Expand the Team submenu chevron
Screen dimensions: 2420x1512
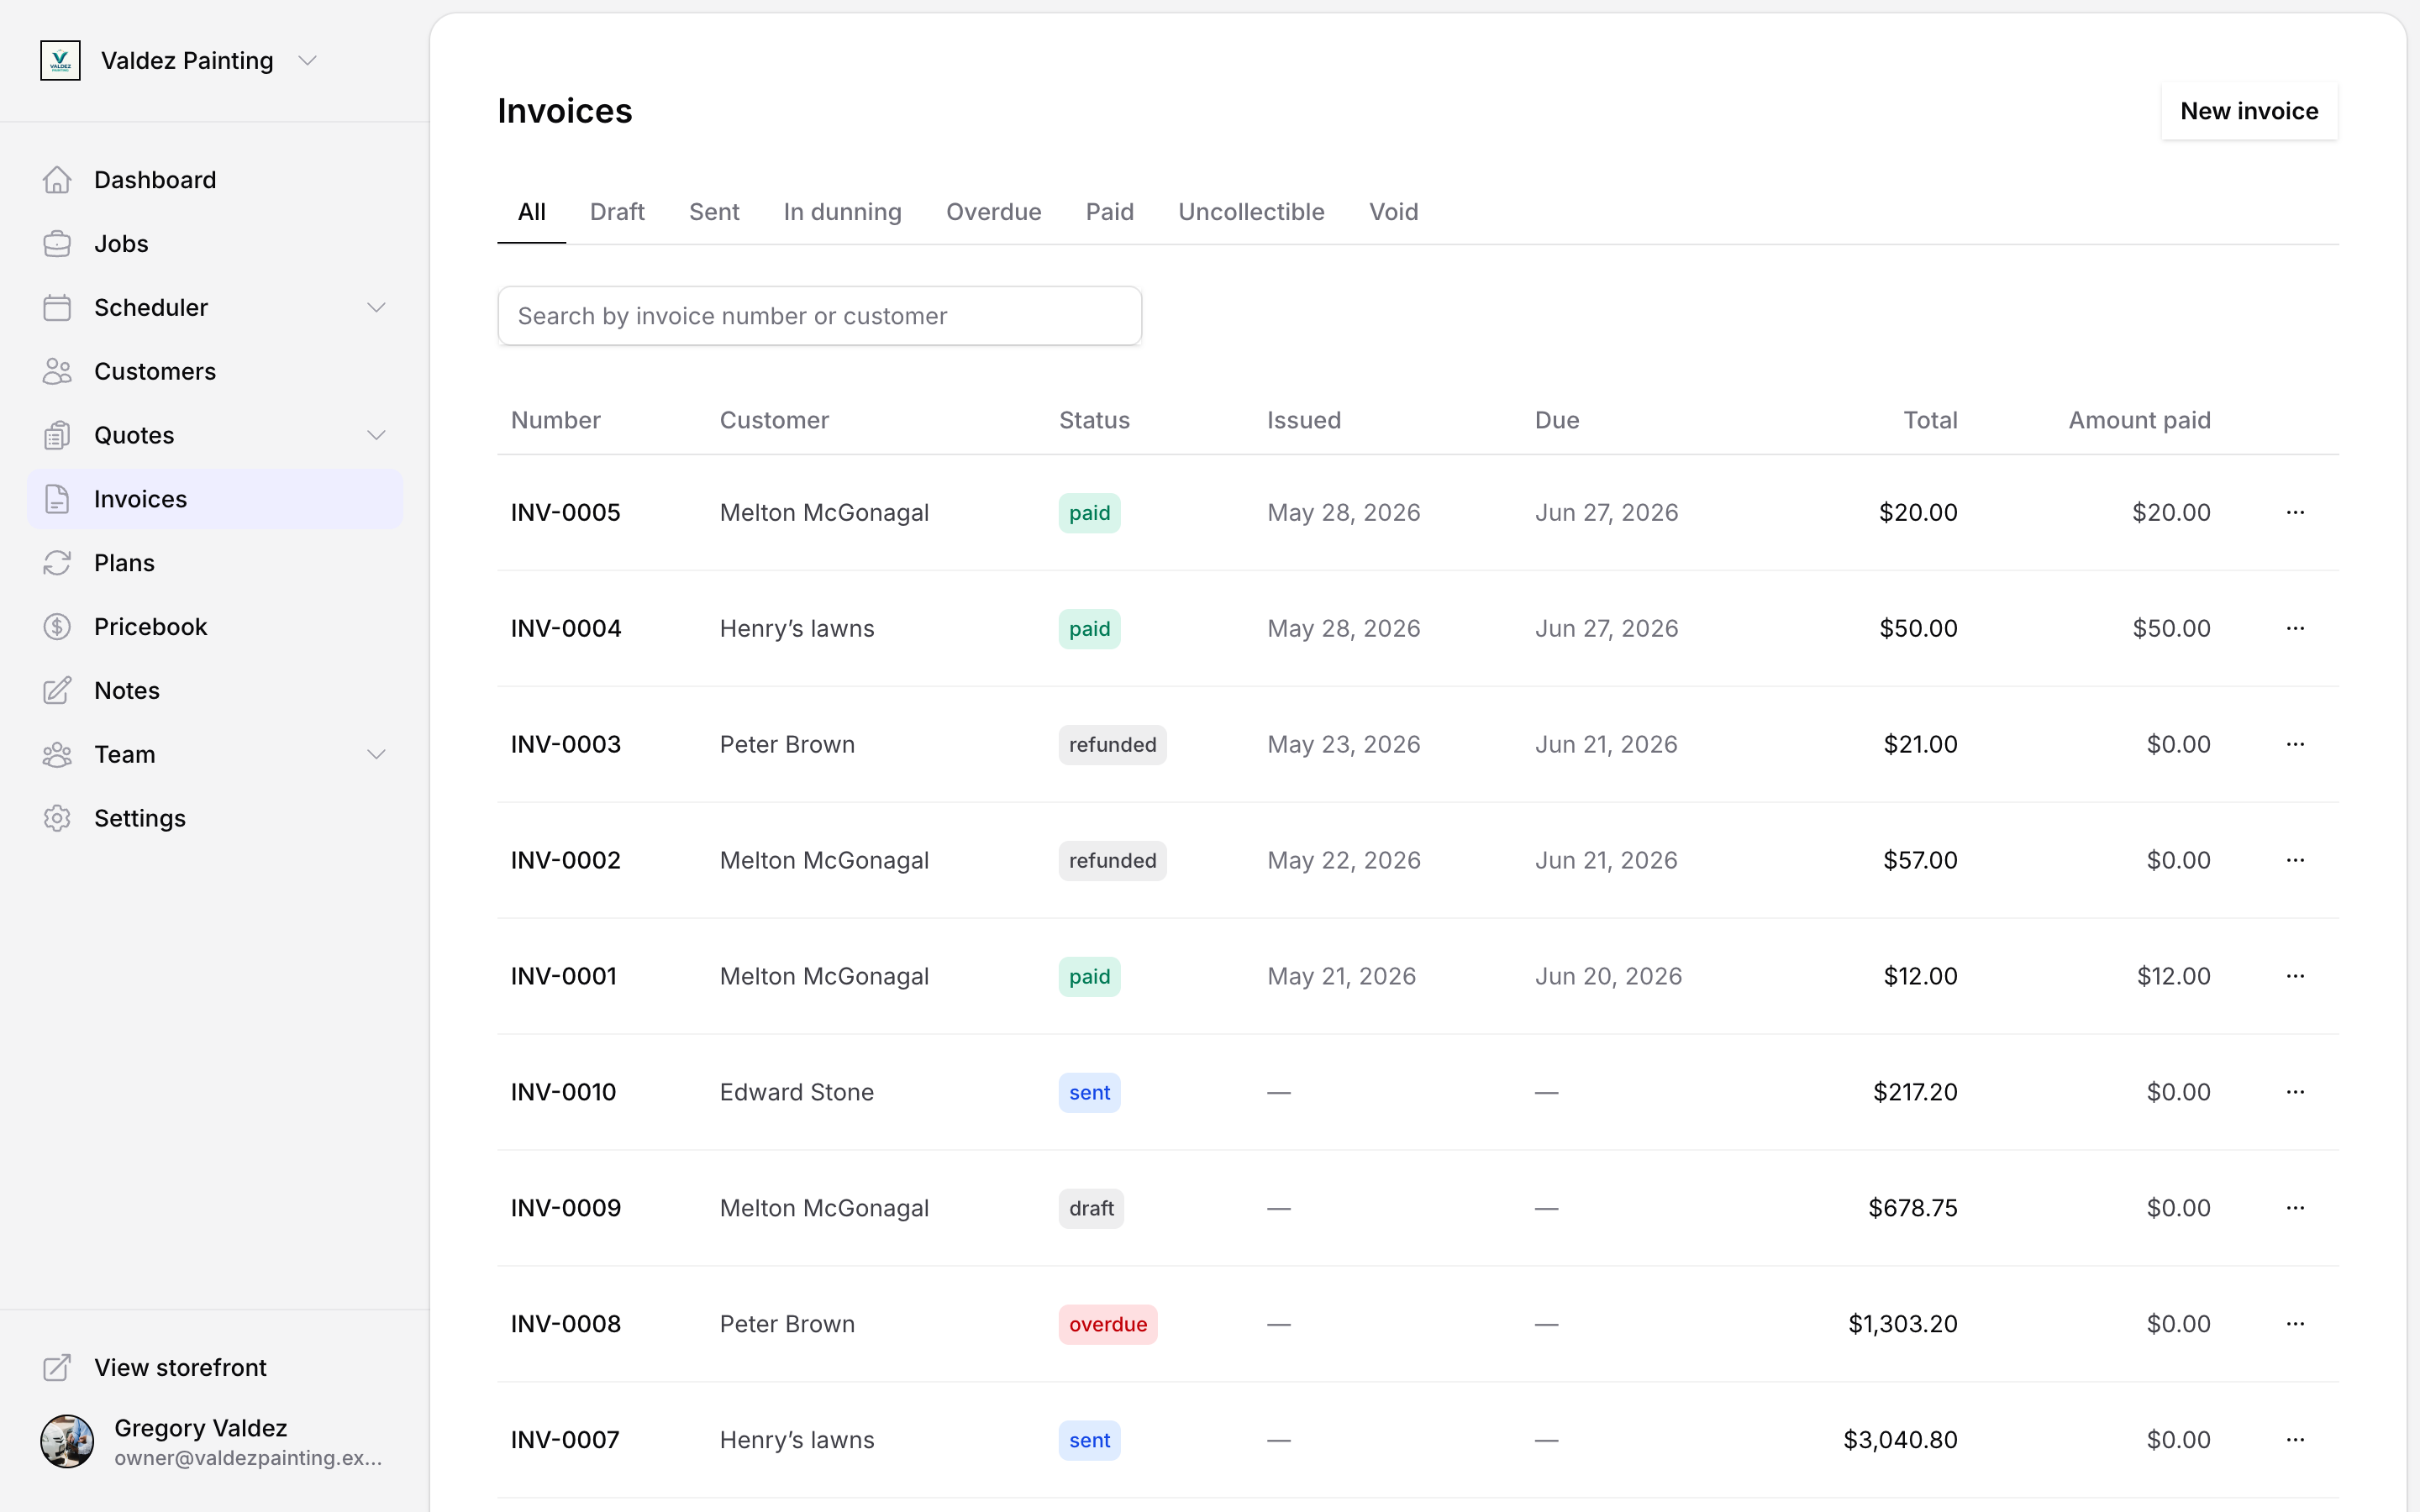point(376,755)
